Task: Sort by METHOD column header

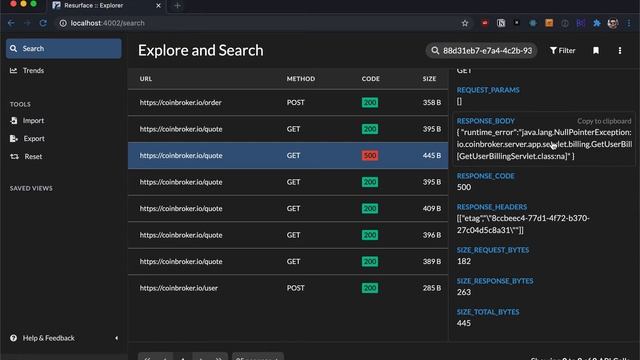Action: click(x=301, y=79)
